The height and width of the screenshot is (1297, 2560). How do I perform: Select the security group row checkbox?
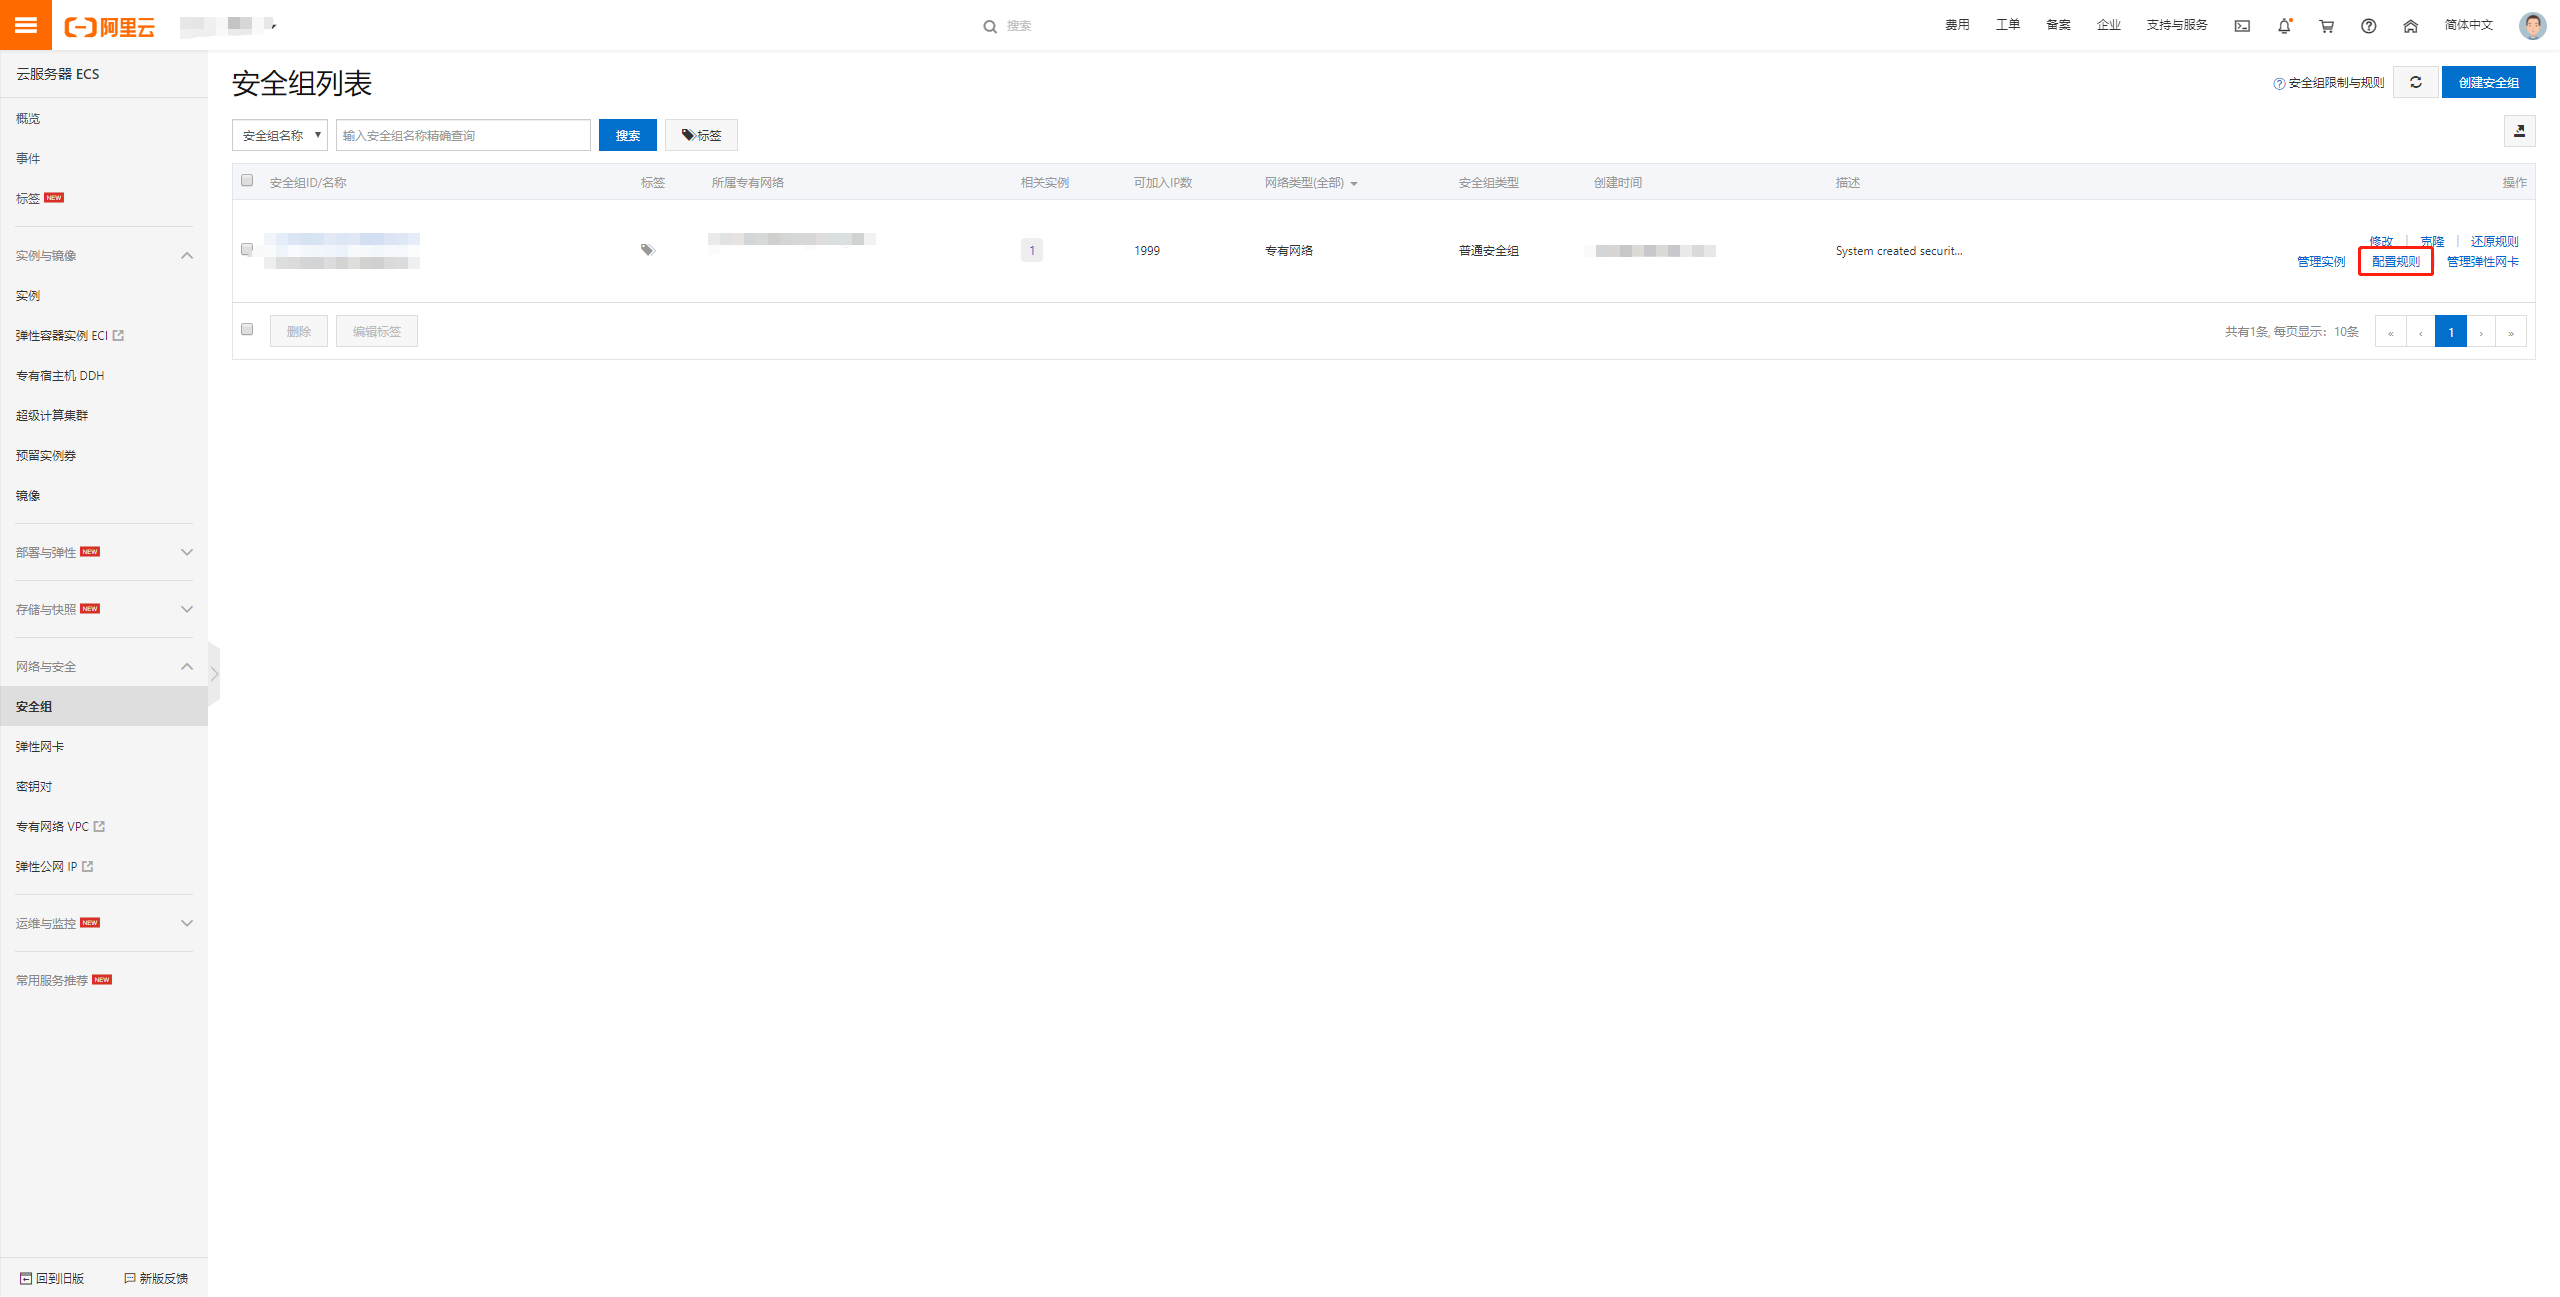(x=247, y=249)
